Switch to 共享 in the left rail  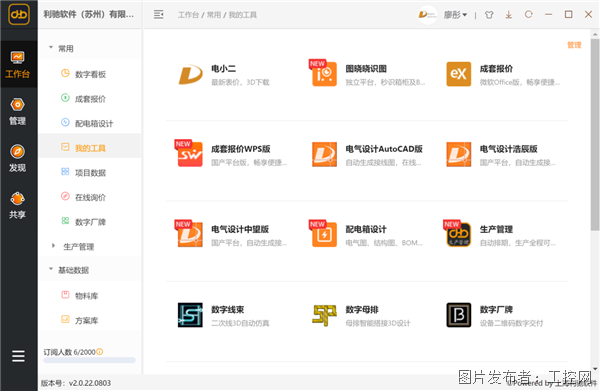coord(18,205)
